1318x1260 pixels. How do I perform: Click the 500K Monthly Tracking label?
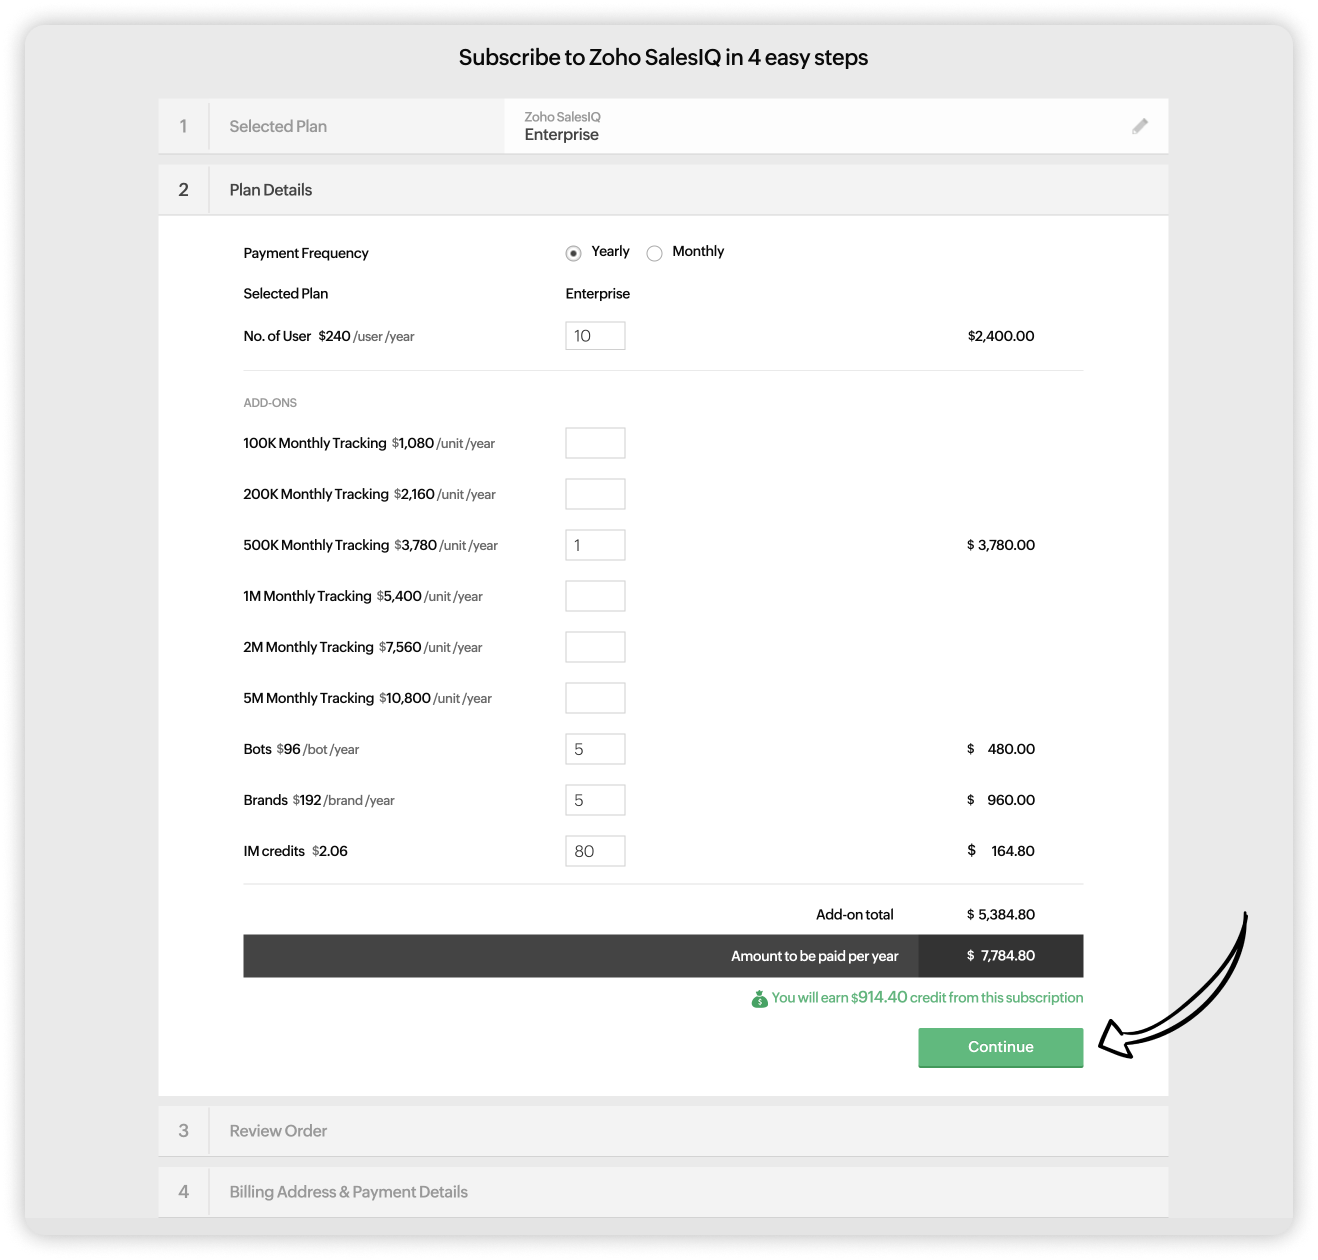coord(371,545)
